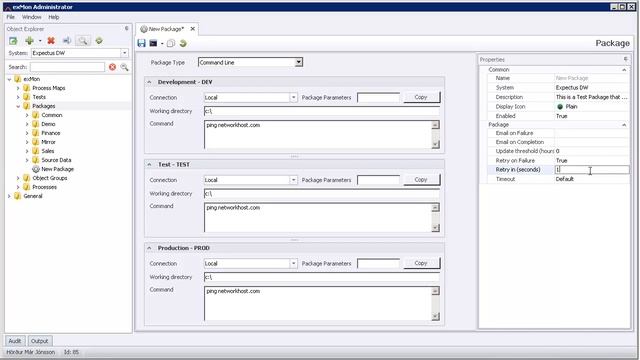Click Copy button in Test section
The width and height of the screenshot is (640, 360).
[422, 180]
